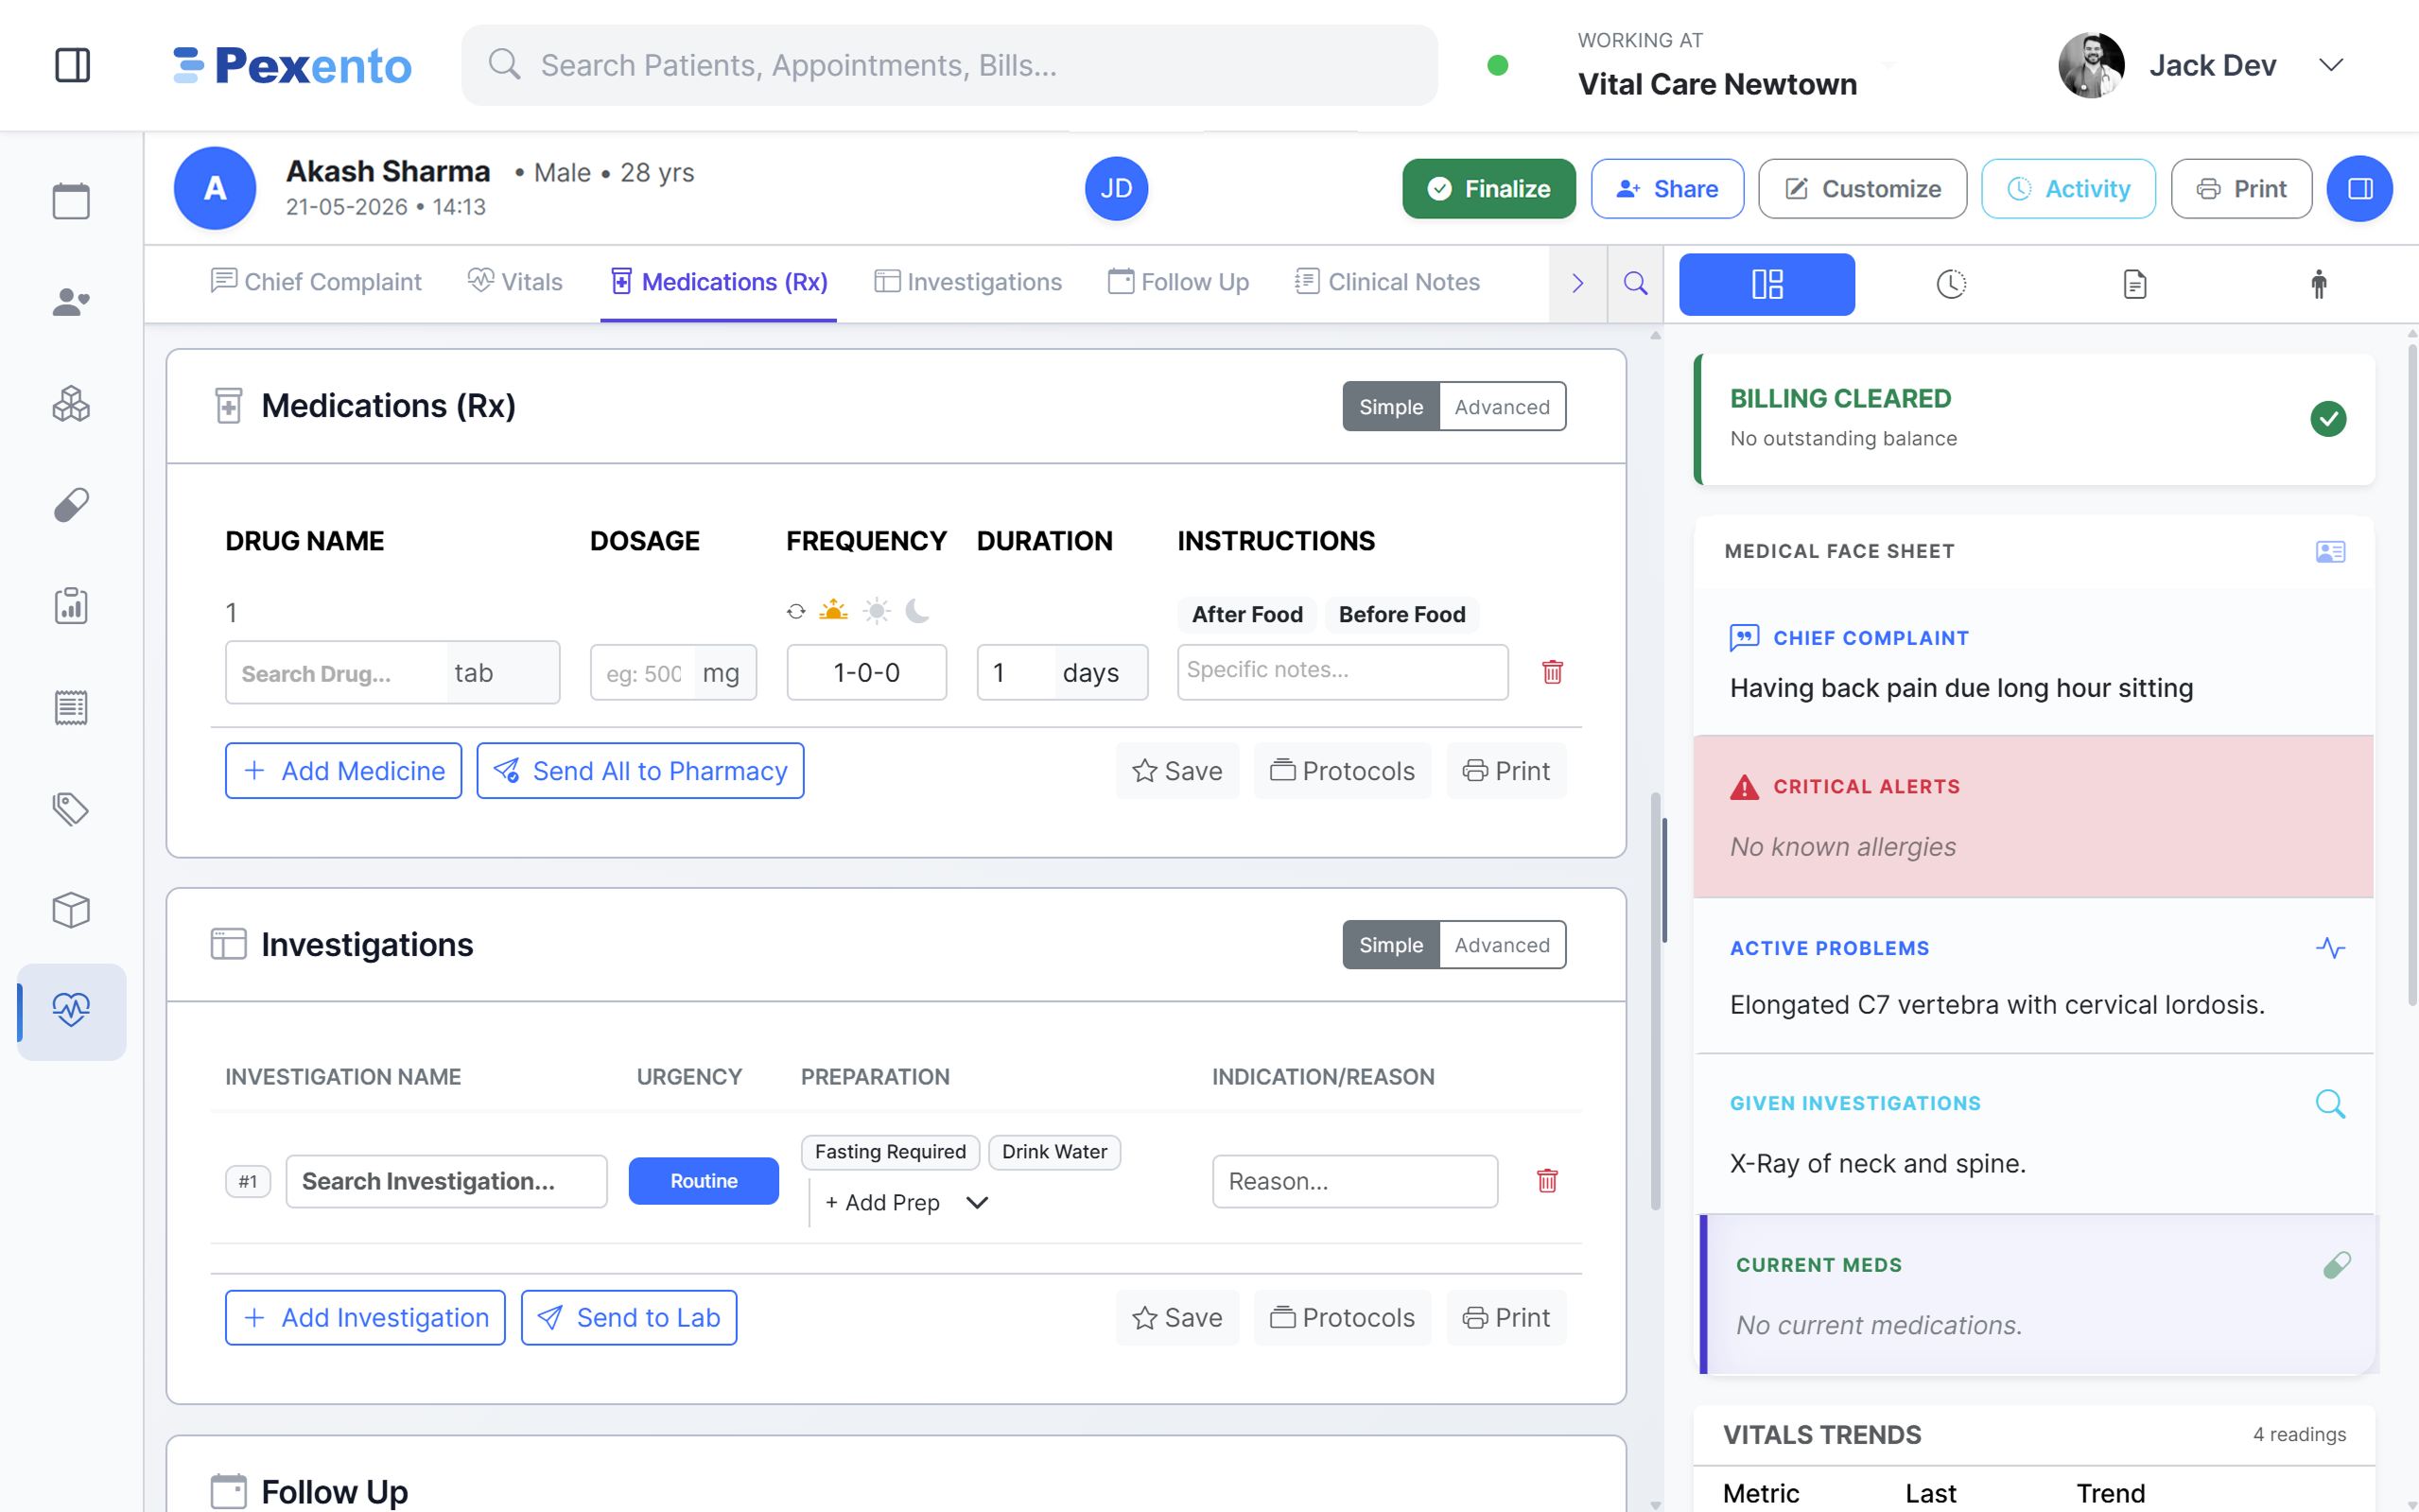Image resolution: width=2419 pixels, height=1512 pixels.
Task: Open the inventory box icon in sidebar
Action: 71,910
